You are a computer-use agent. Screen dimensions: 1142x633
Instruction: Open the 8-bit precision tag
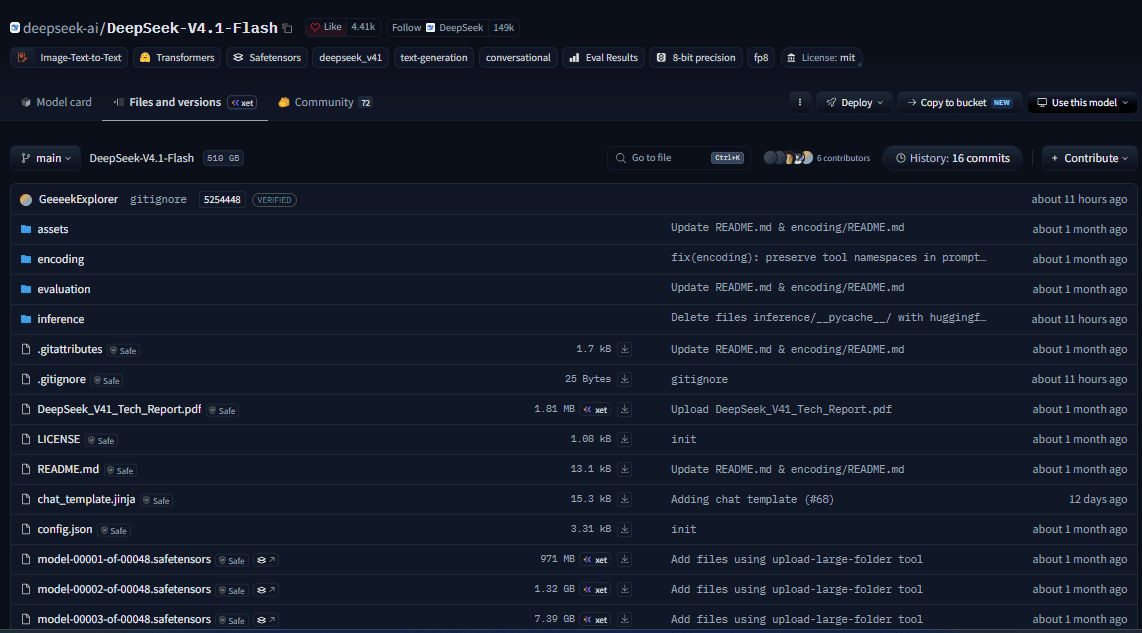pos(696,58)
